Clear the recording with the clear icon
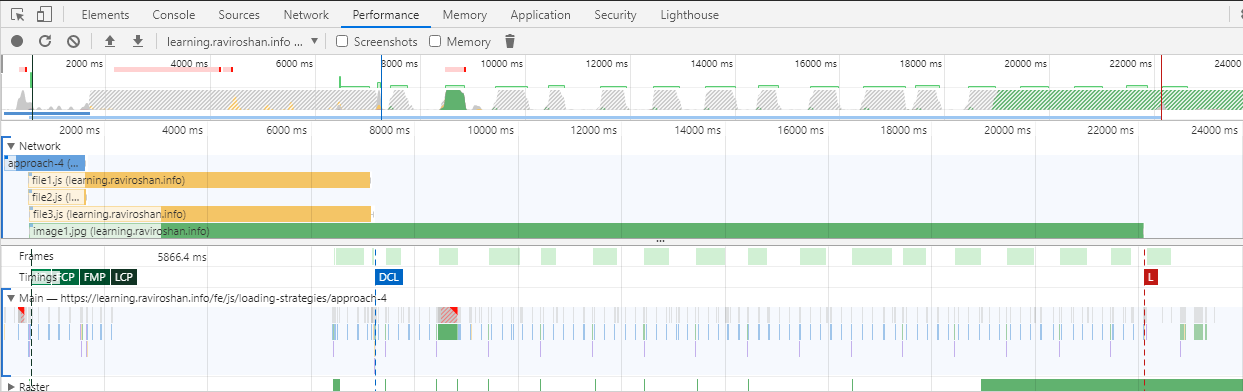Viewport: 1243px width, 392px height. tap(73, 41)
